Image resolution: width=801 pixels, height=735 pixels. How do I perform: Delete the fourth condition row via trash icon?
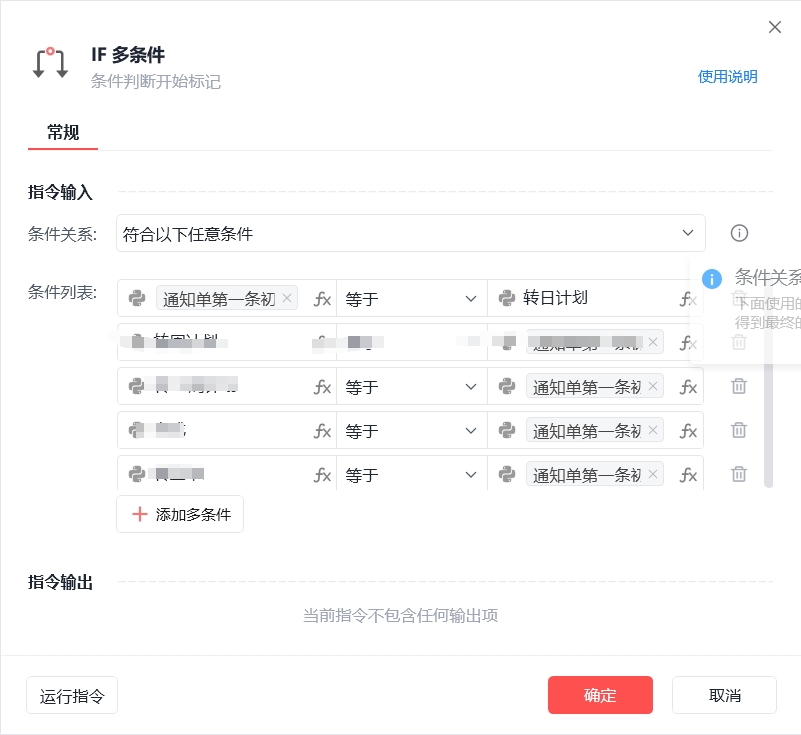pyautogui.click(x=739, y=430)
